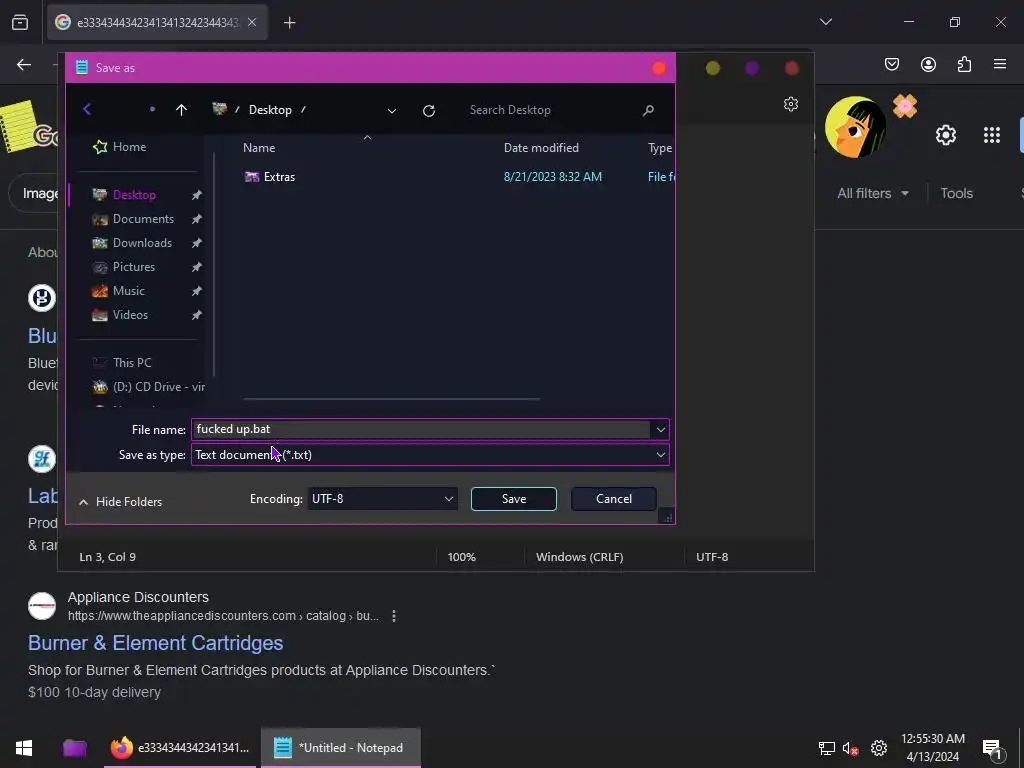Open Burner & Element Cartridges result

pyautogui.click(x=155, y=643)
